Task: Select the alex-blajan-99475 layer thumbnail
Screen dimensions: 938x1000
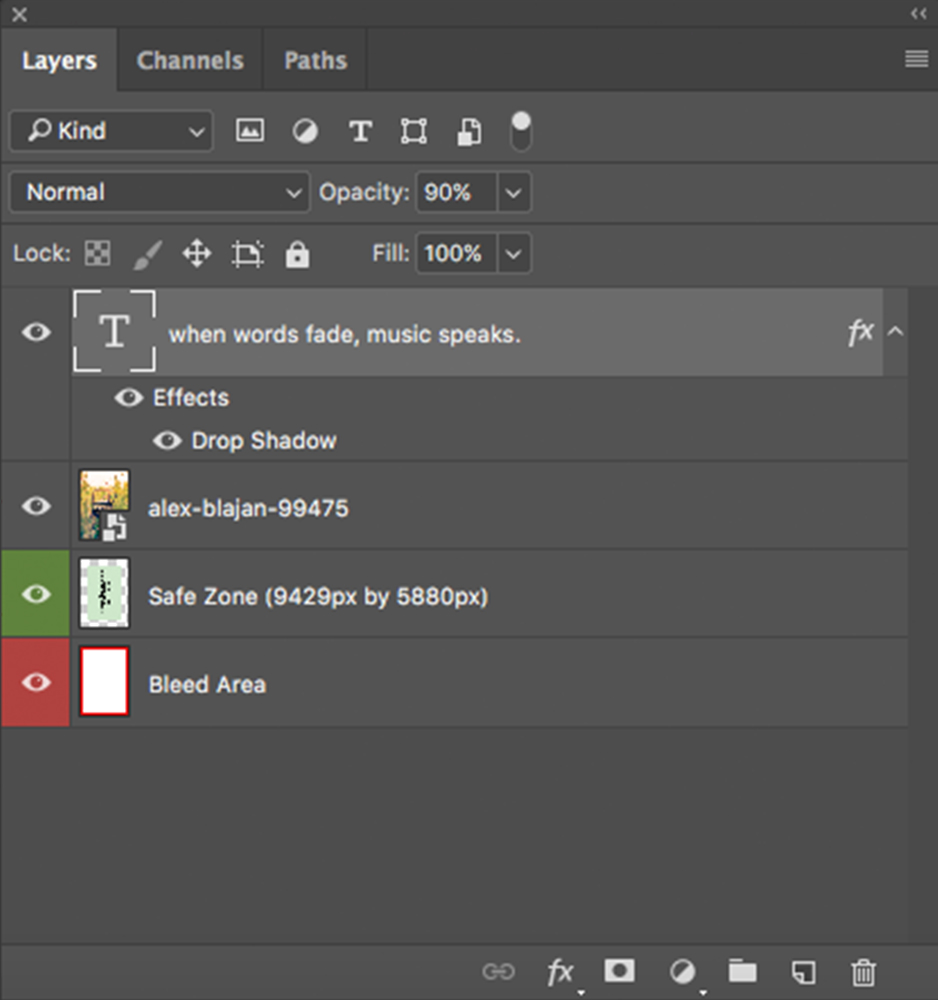Action: click(104, 506)
